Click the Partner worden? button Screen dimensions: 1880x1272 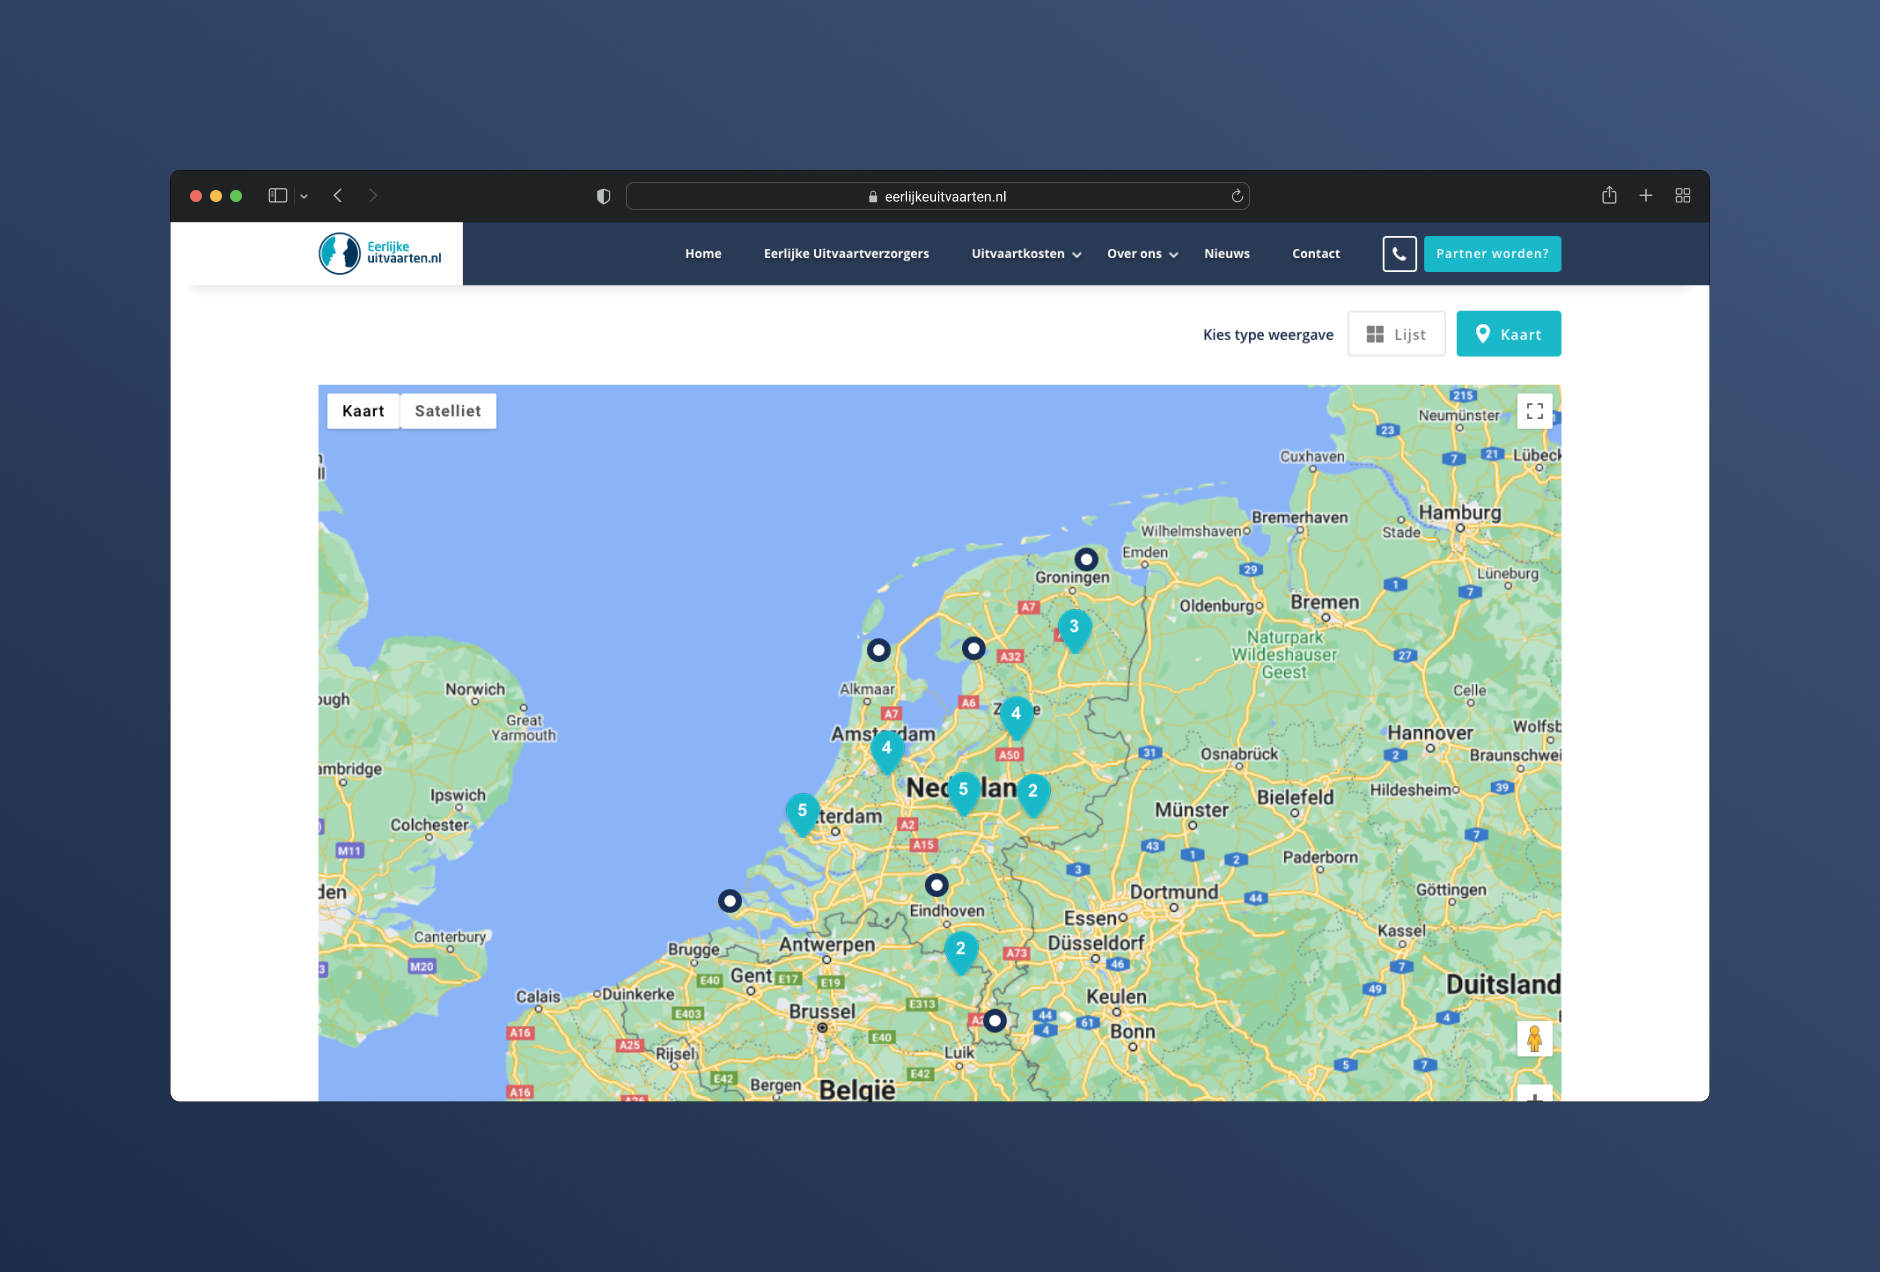pyautogui.click(x=1492, y=254)
